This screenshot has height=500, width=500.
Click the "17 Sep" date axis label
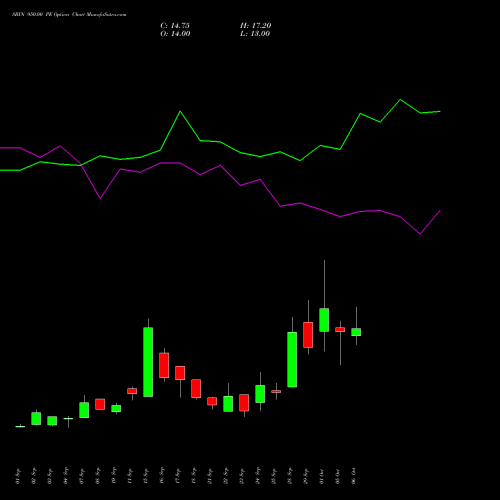click(178, 476)
